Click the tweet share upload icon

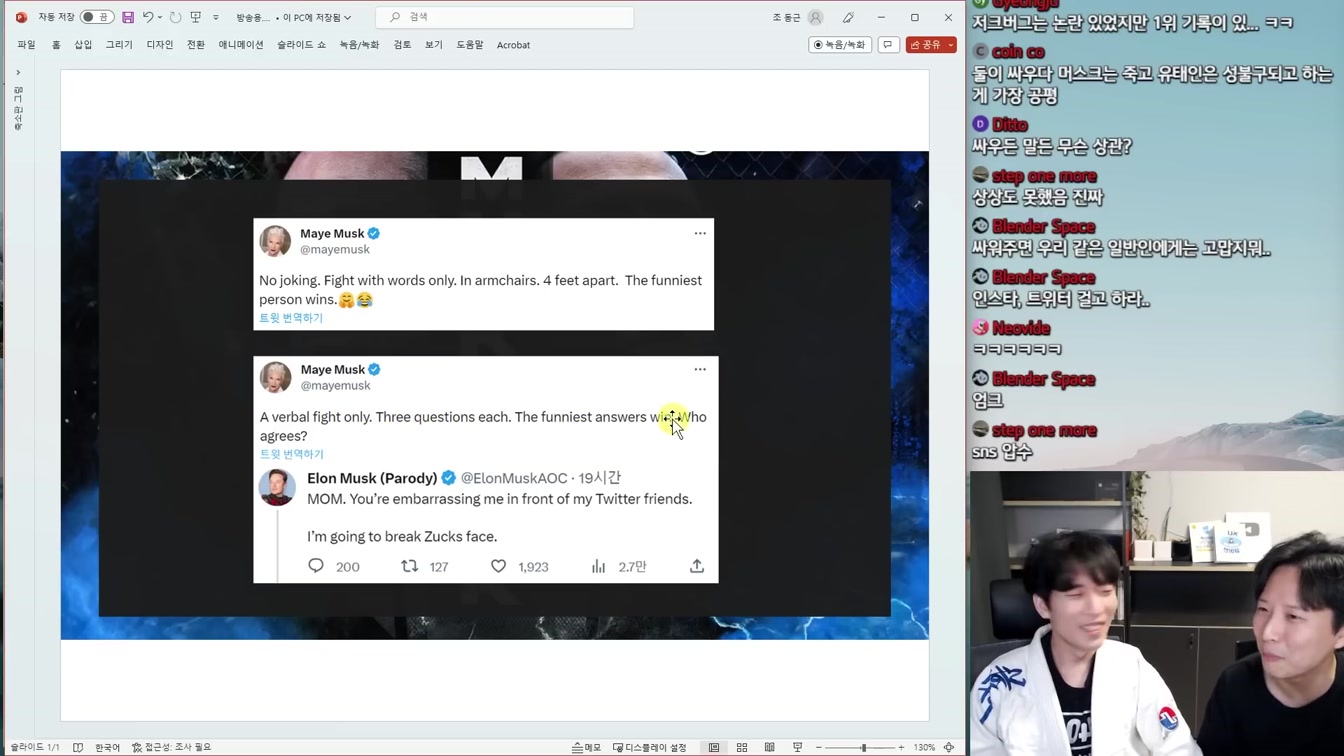pos(697,566)
